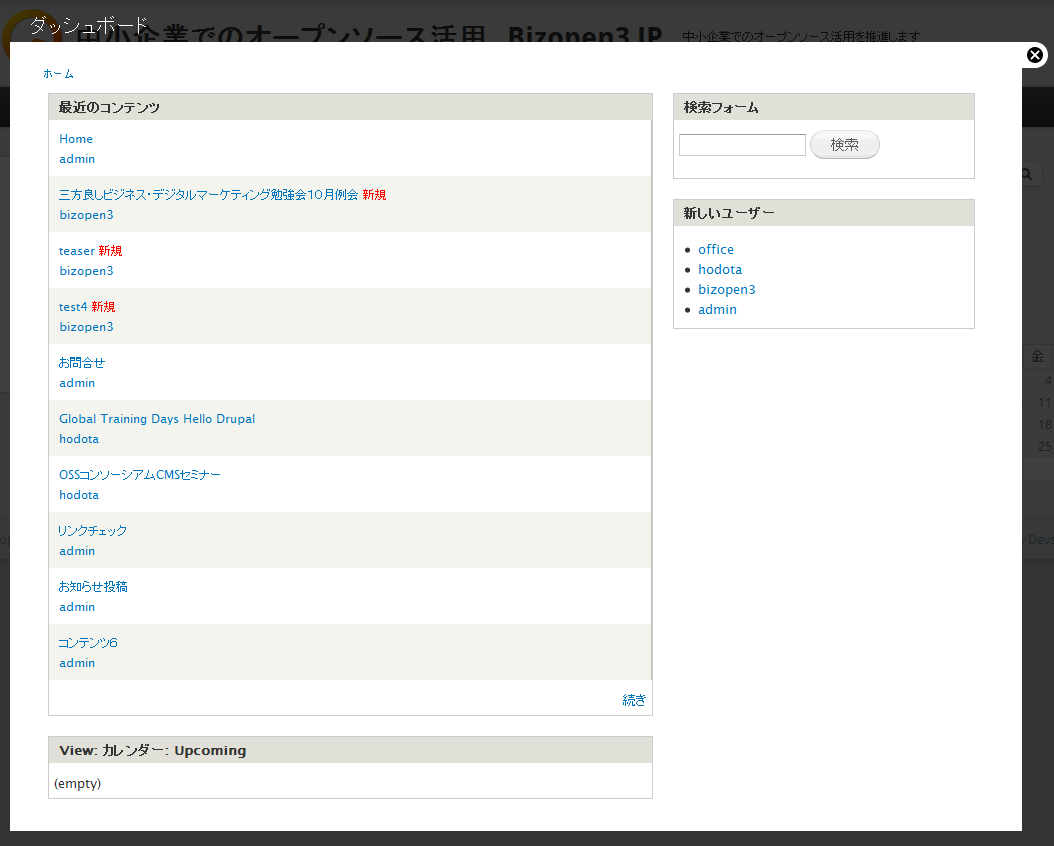Click the 新規 marker beside test4
The image size is (1054, 846).
(104, 307)
